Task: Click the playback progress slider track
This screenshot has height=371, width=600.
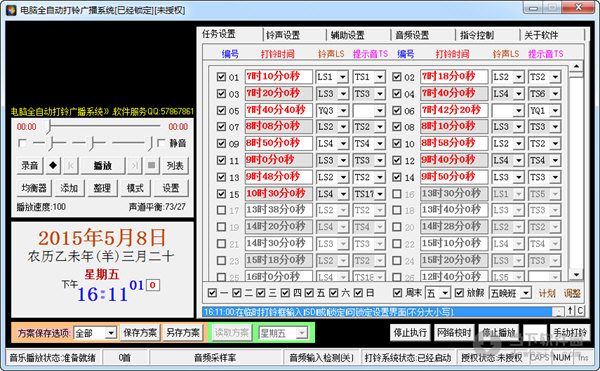Action: (x=104, y=126)
